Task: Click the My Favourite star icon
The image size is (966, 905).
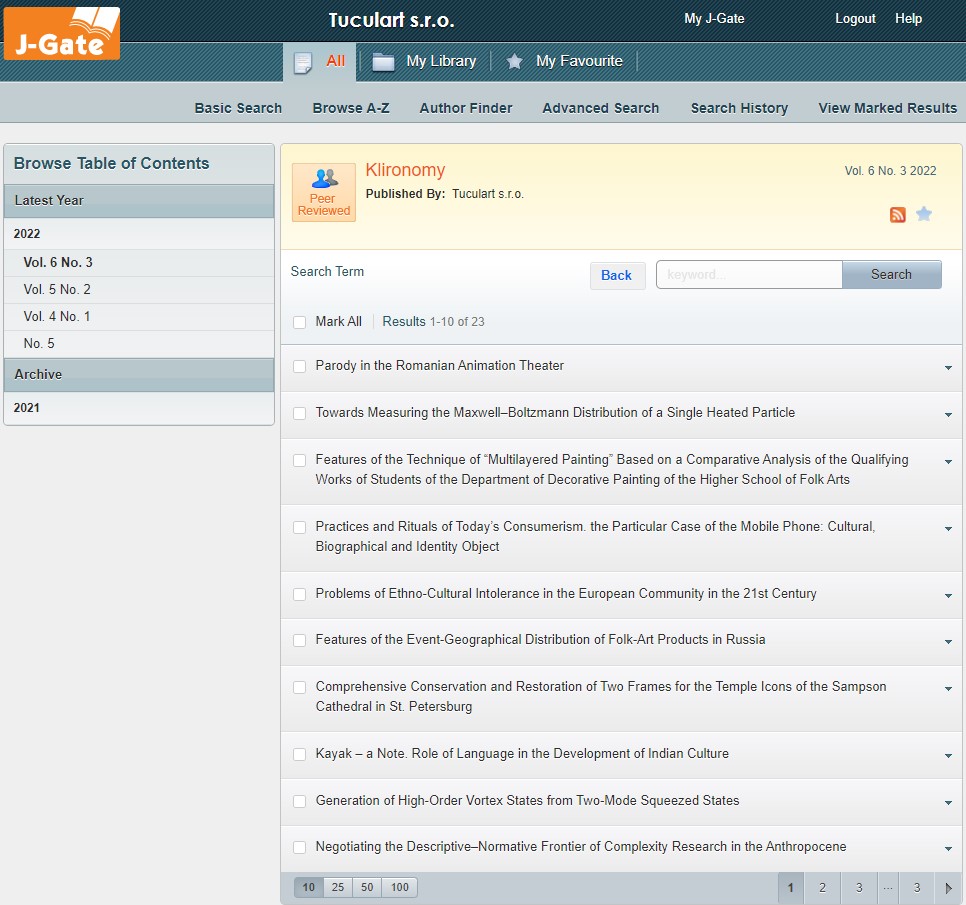Action: (x=514, y=62)
